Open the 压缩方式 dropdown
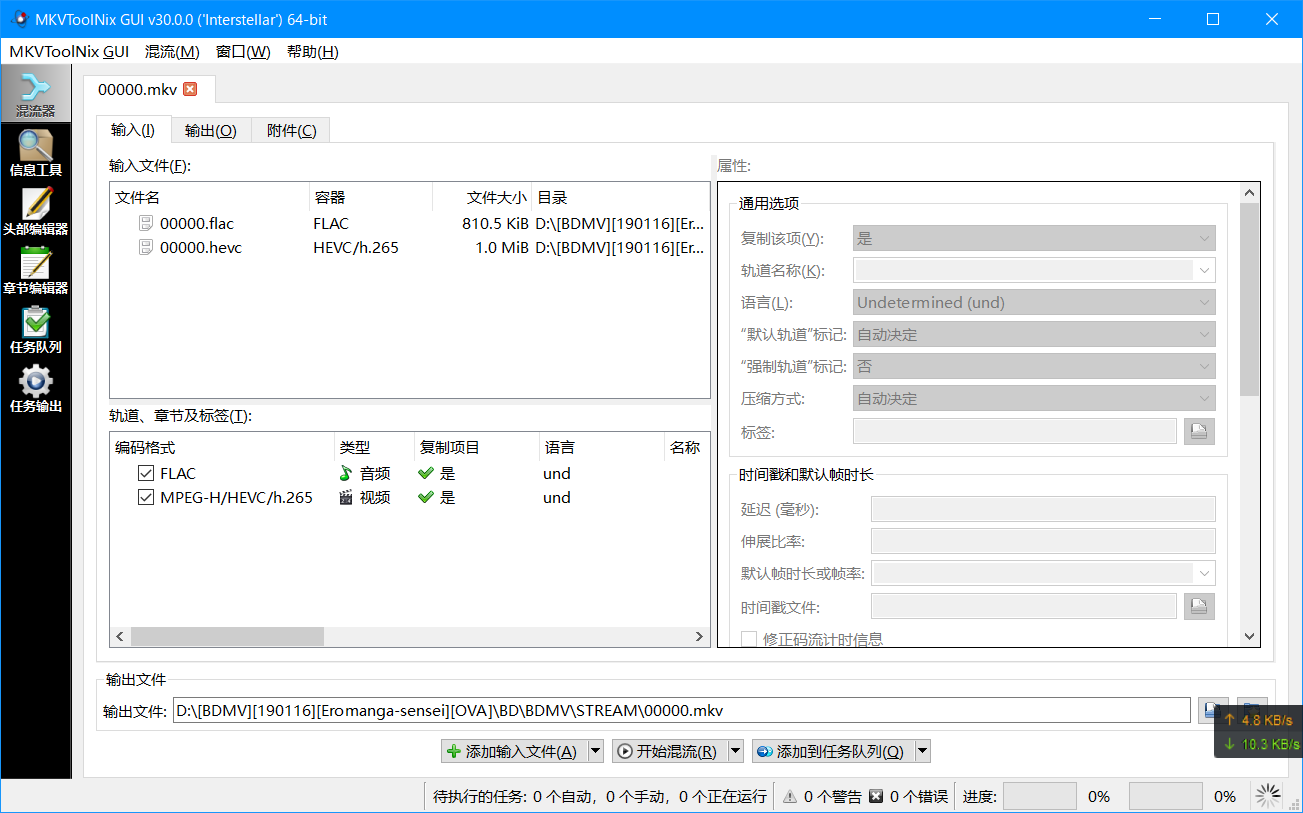Image resolution: width=1303 pixels, height=813 pixels. [x=1034, y=398]
